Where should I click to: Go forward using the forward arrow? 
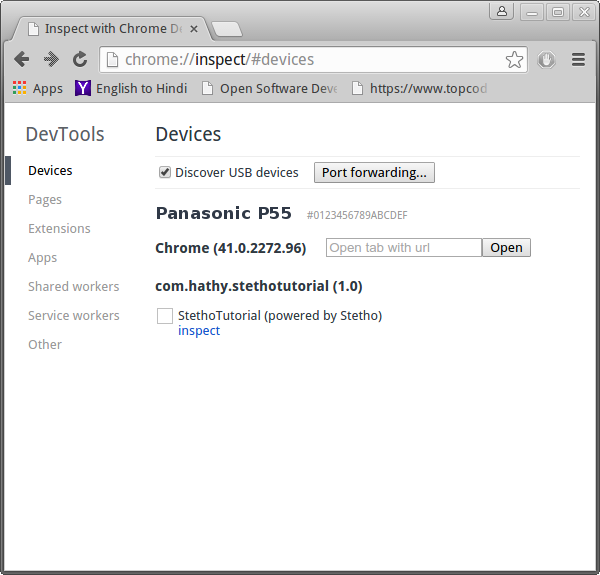coord(51,59)
